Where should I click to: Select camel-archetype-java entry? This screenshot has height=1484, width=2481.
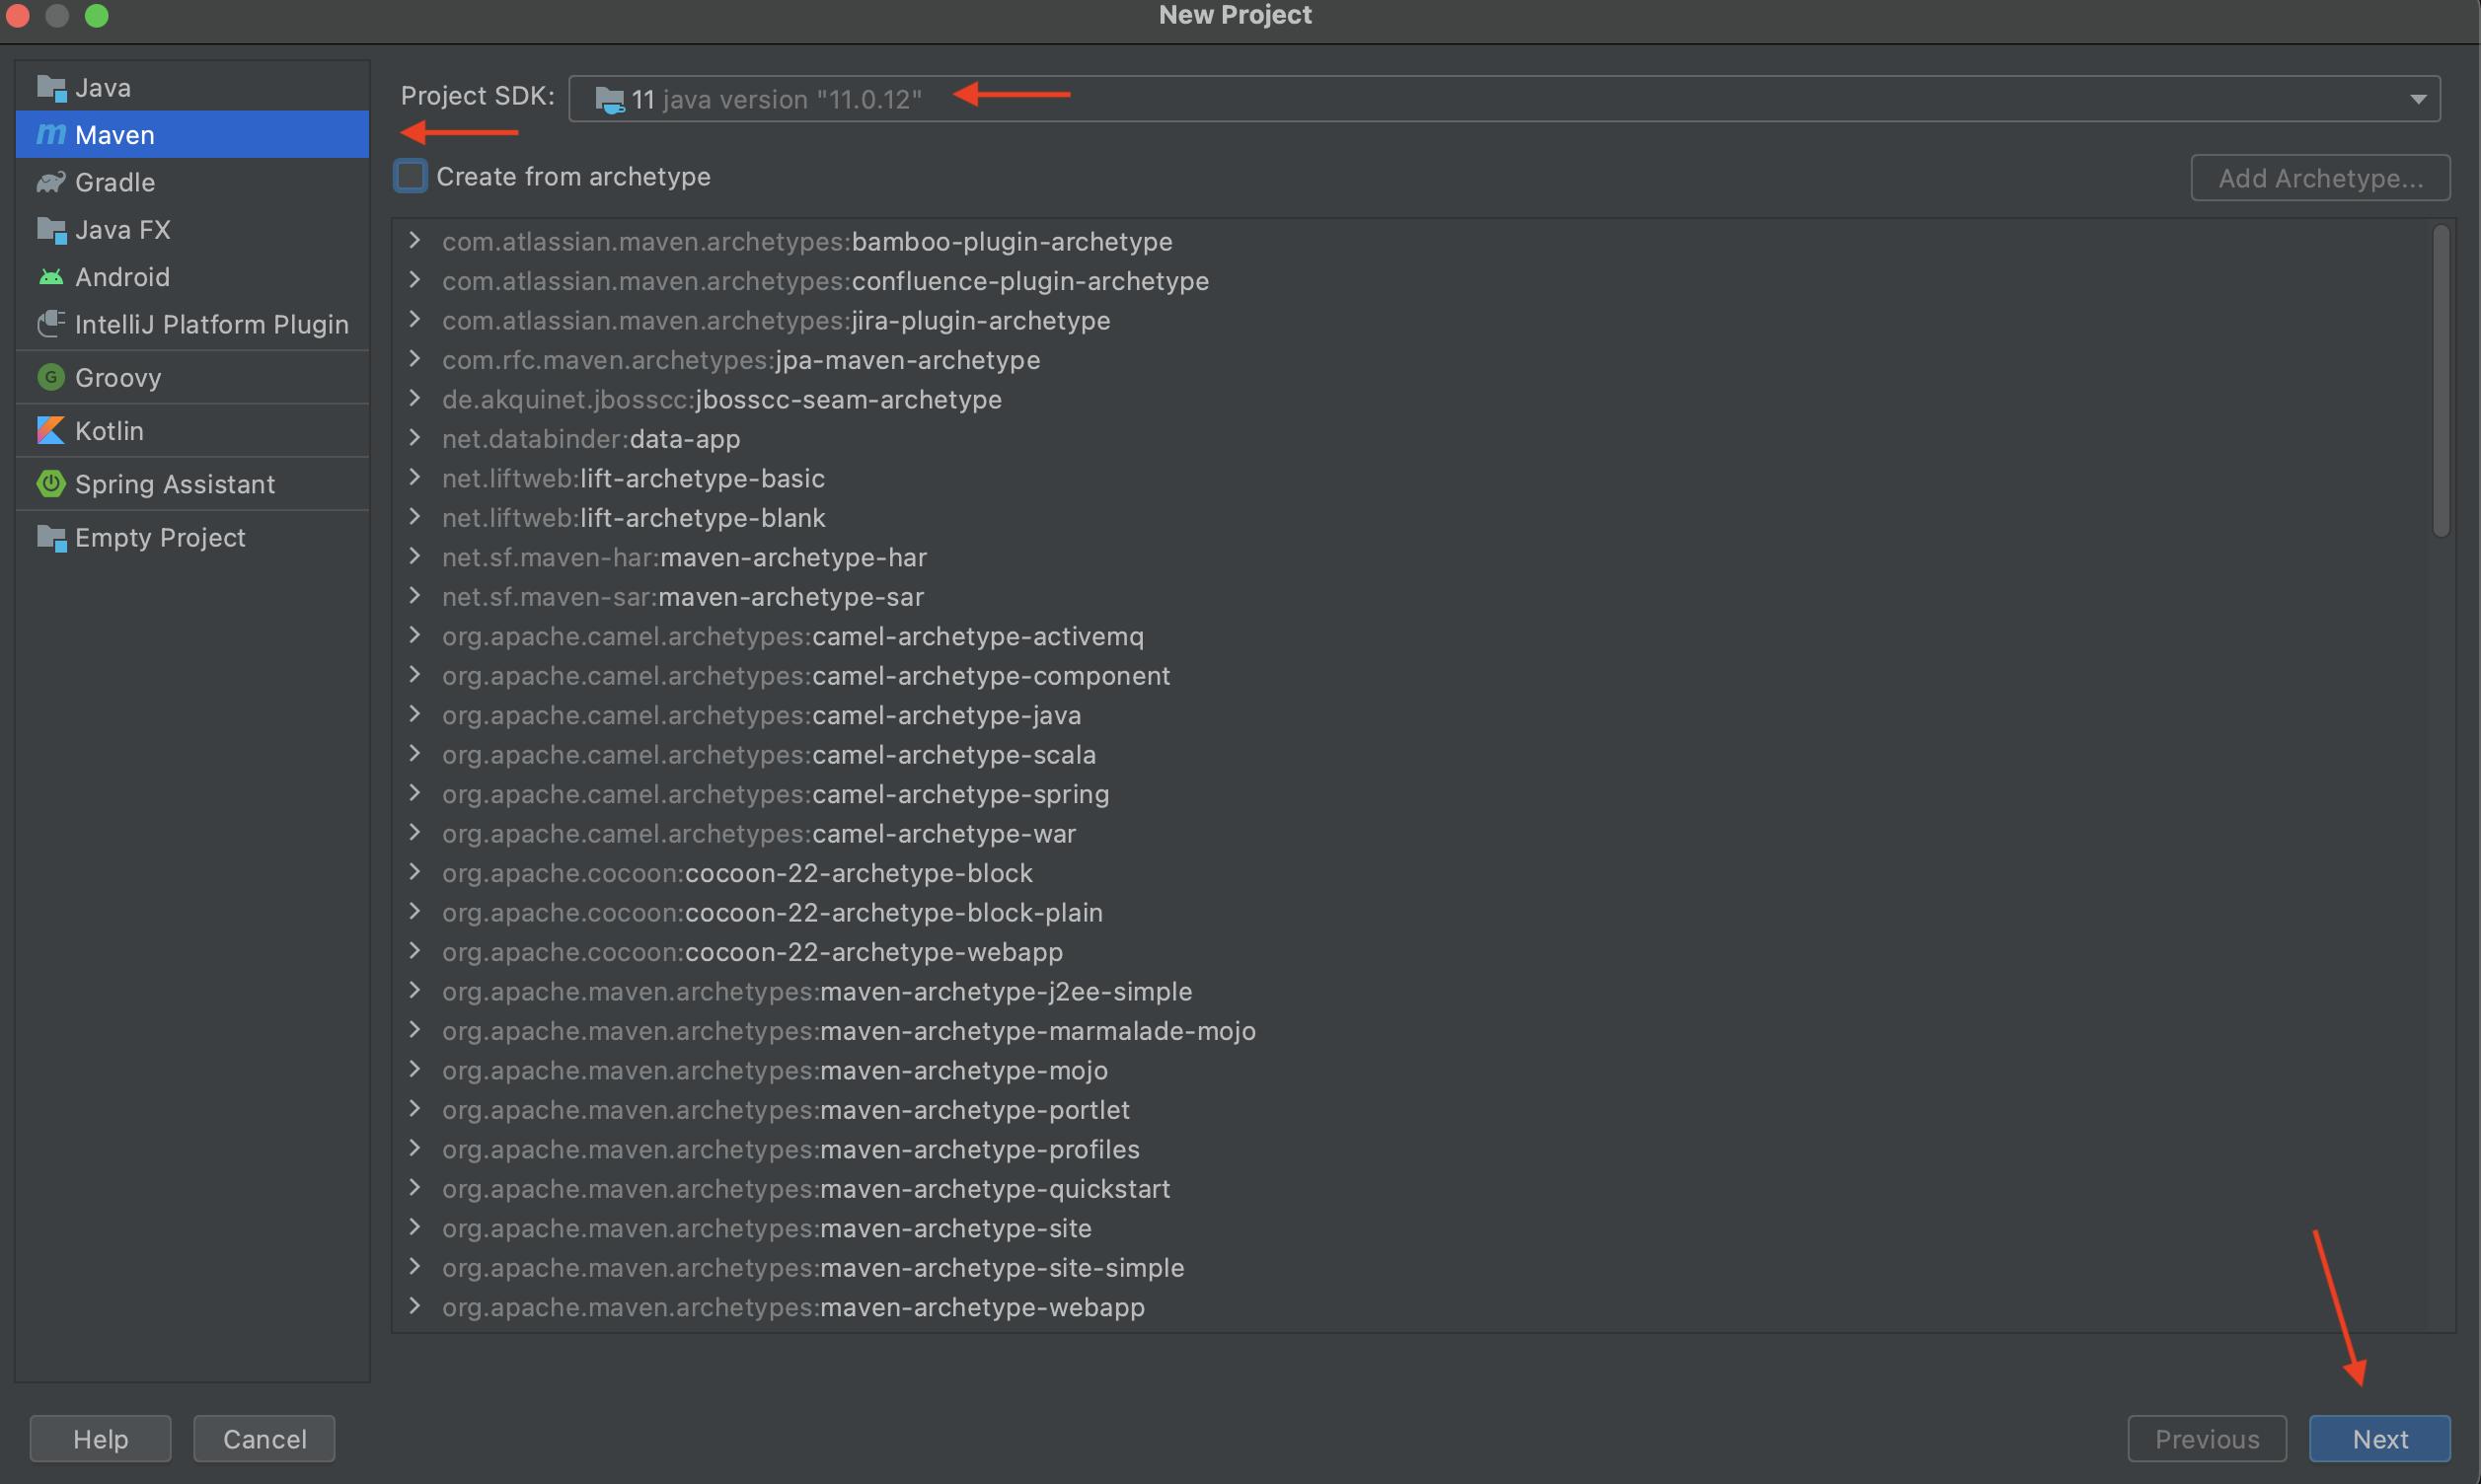(761, 715)
